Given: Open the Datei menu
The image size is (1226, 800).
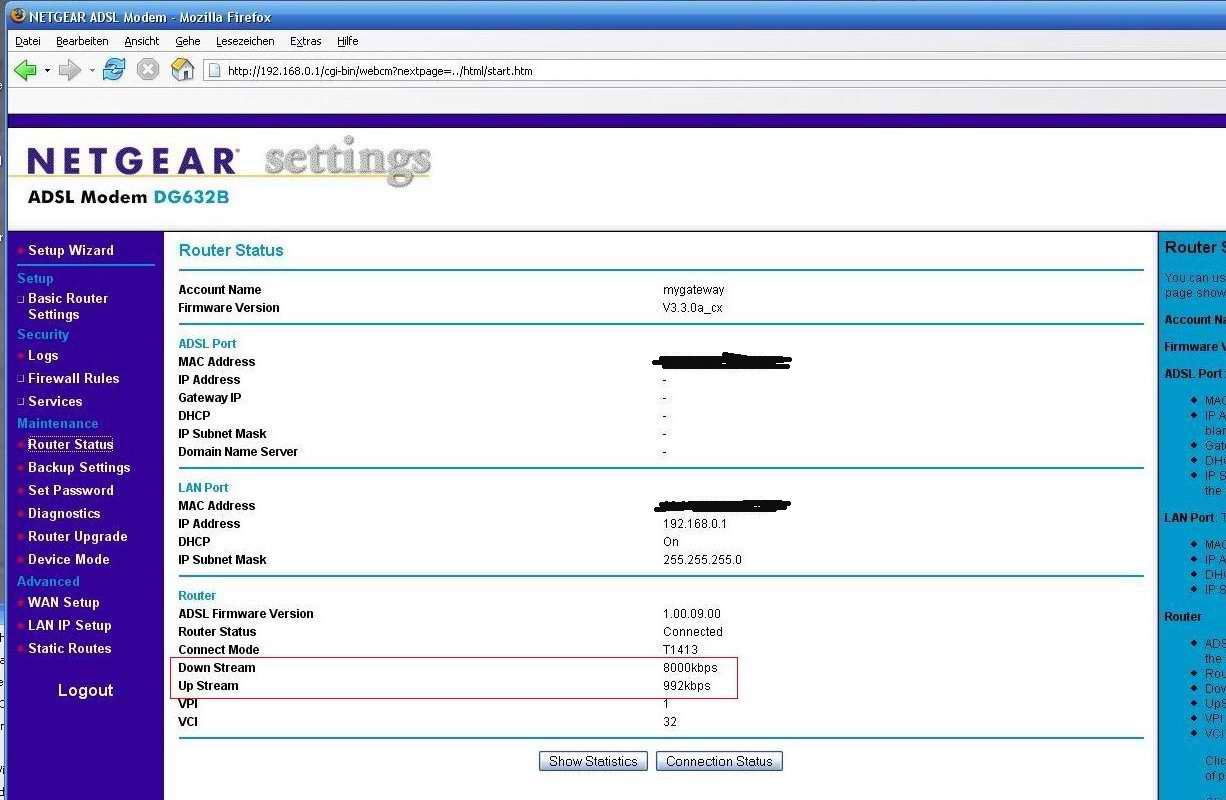Looking at the screenshot, I should coord(28,41).
